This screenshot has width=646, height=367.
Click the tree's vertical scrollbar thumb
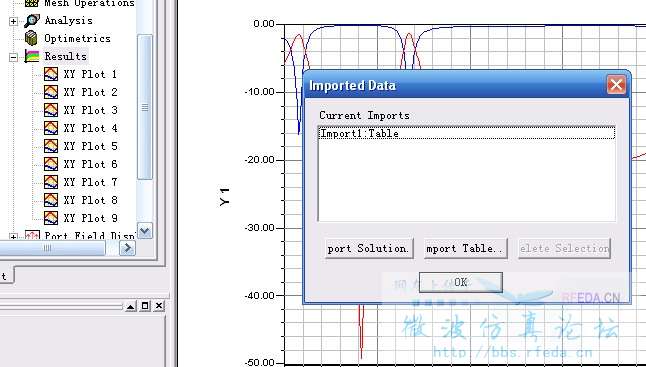(145, 107)
